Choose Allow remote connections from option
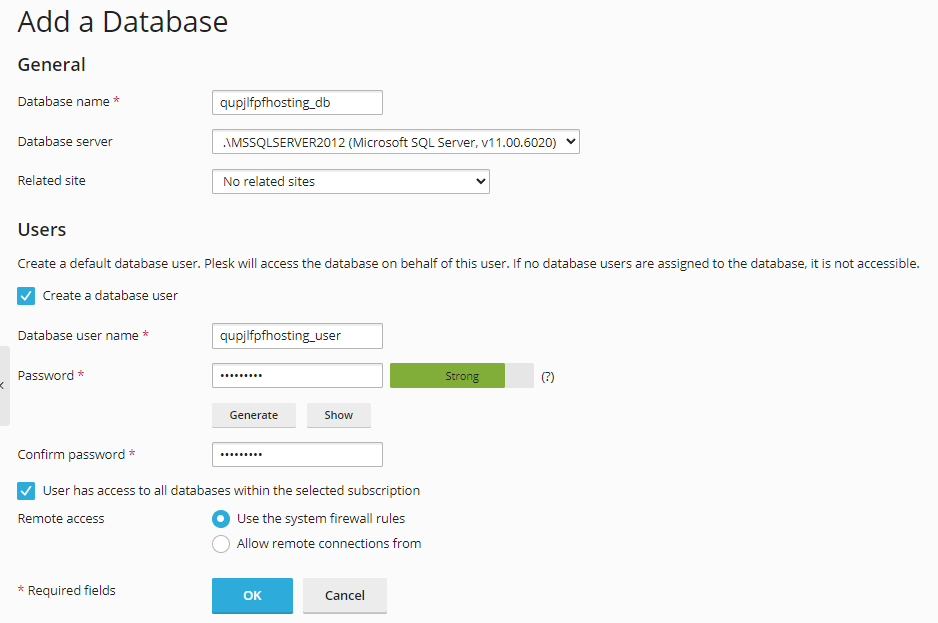 (x=221, y=544)
